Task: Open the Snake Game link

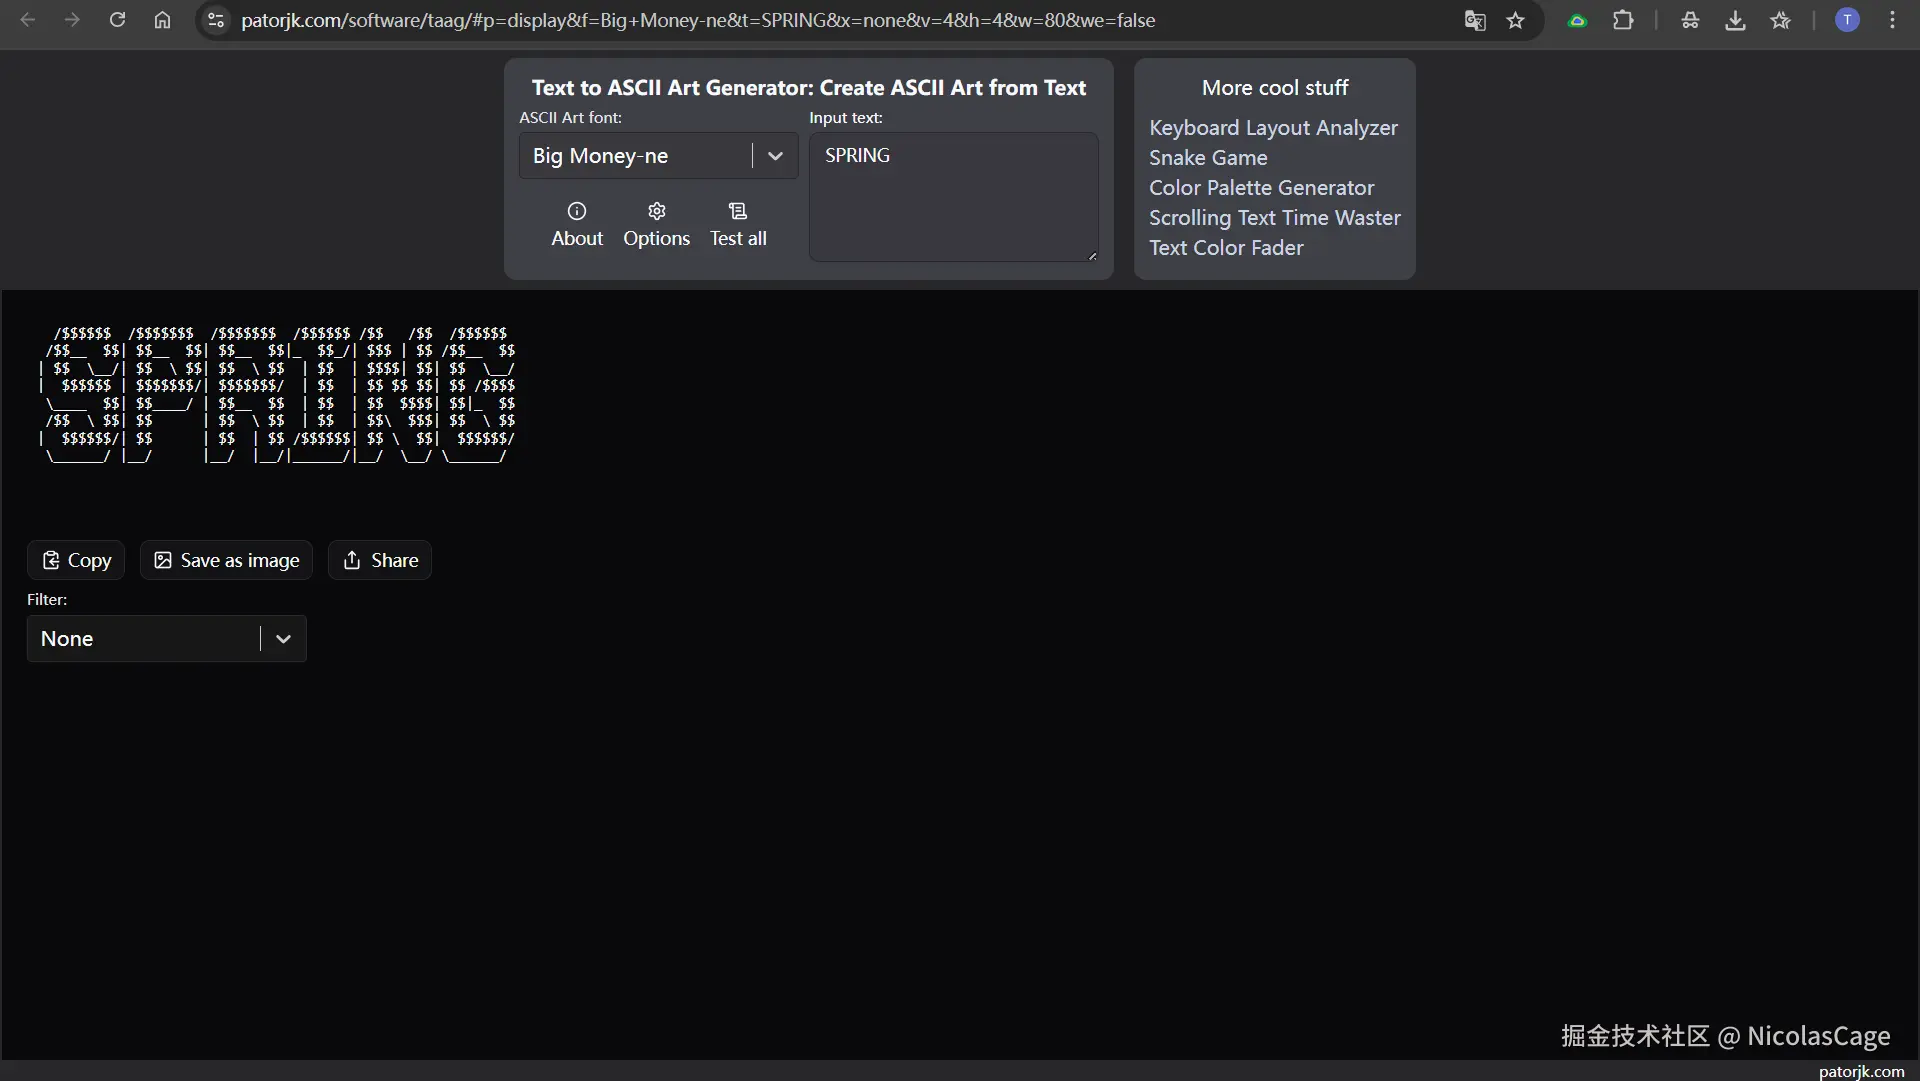Action: [x=1208, y=158]
